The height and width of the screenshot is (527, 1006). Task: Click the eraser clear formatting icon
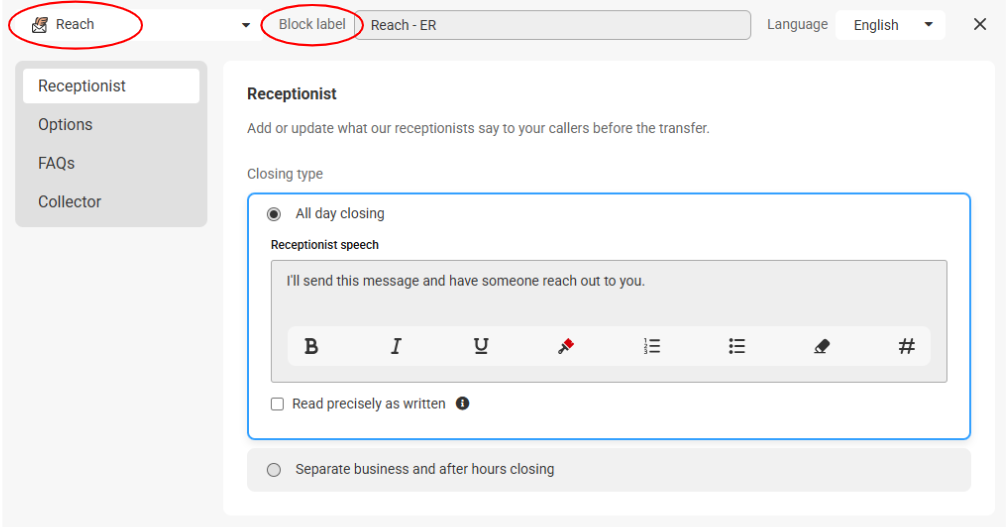[821, 347]
